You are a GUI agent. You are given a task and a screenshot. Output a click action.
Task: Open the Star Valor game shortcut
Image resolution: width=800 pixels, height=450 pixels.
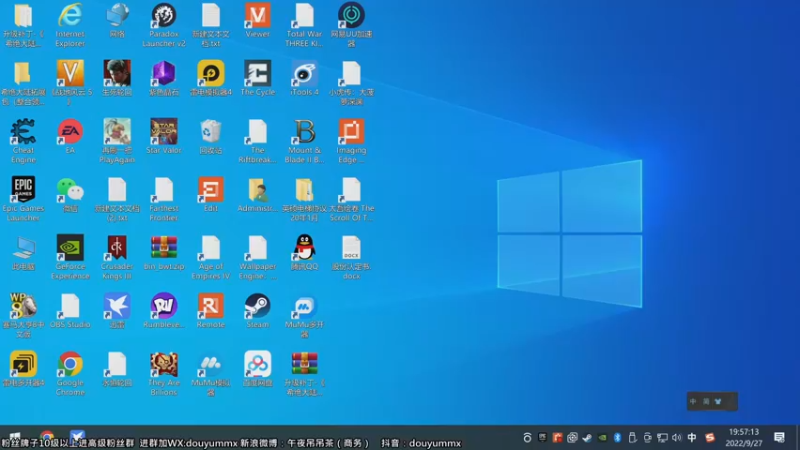coord(164,137)
